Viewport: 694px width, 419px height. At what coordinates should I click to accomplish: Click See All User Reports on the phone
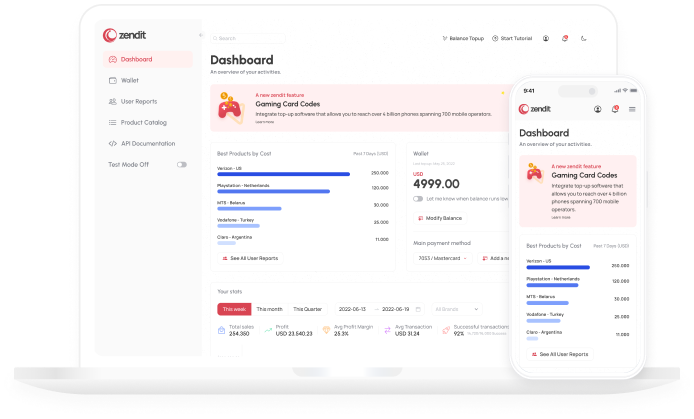click(x=560, y=354)
